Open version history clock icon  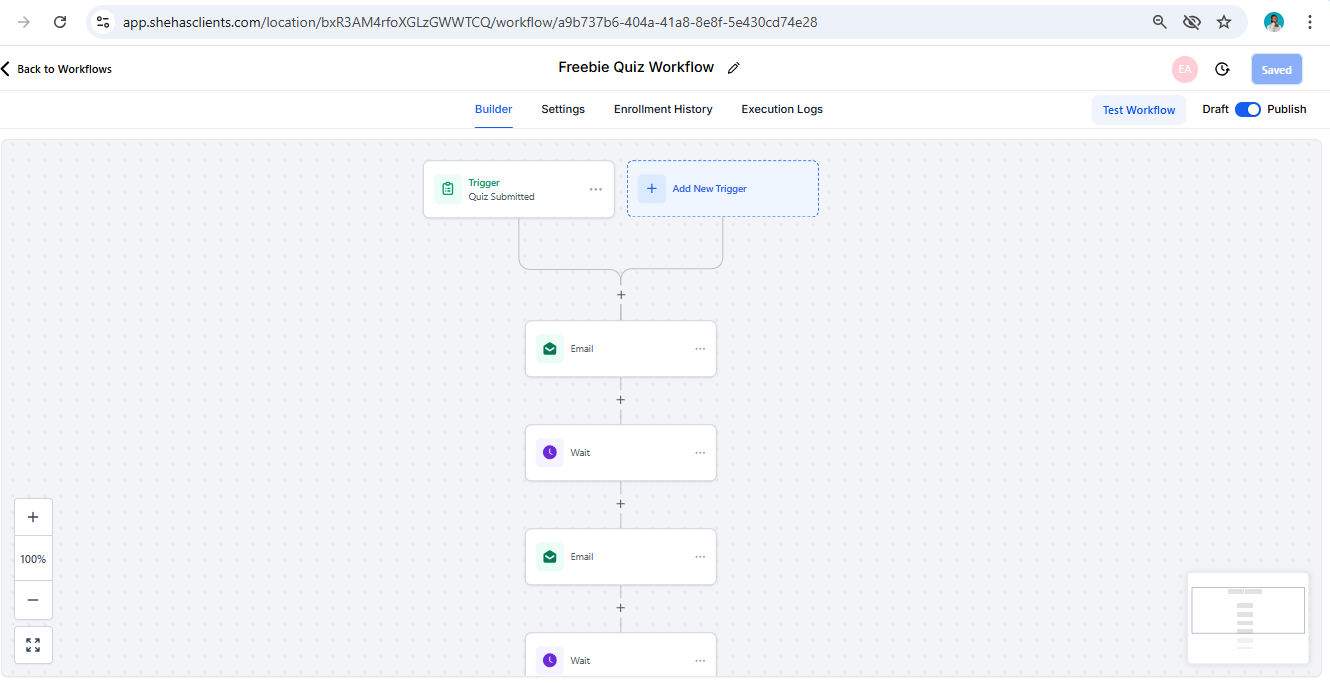1222,69
